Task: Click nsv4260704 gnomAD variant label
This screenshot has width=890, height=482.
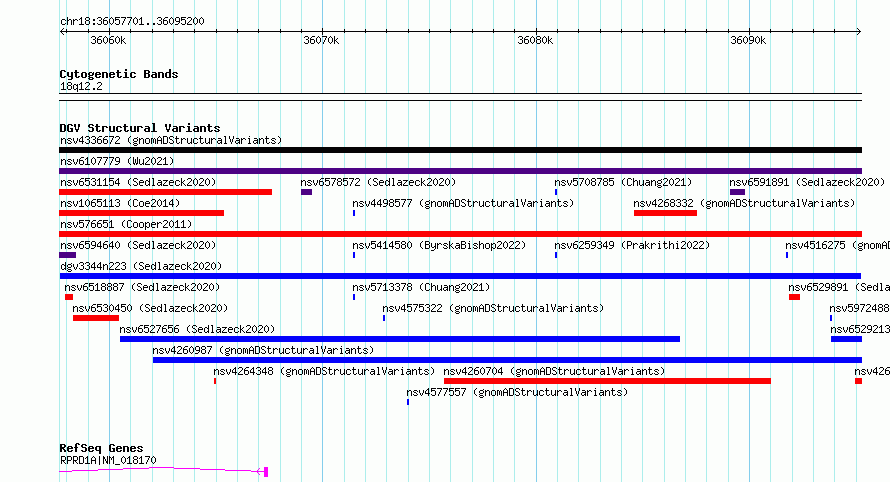Action: [x=554, y=371]
